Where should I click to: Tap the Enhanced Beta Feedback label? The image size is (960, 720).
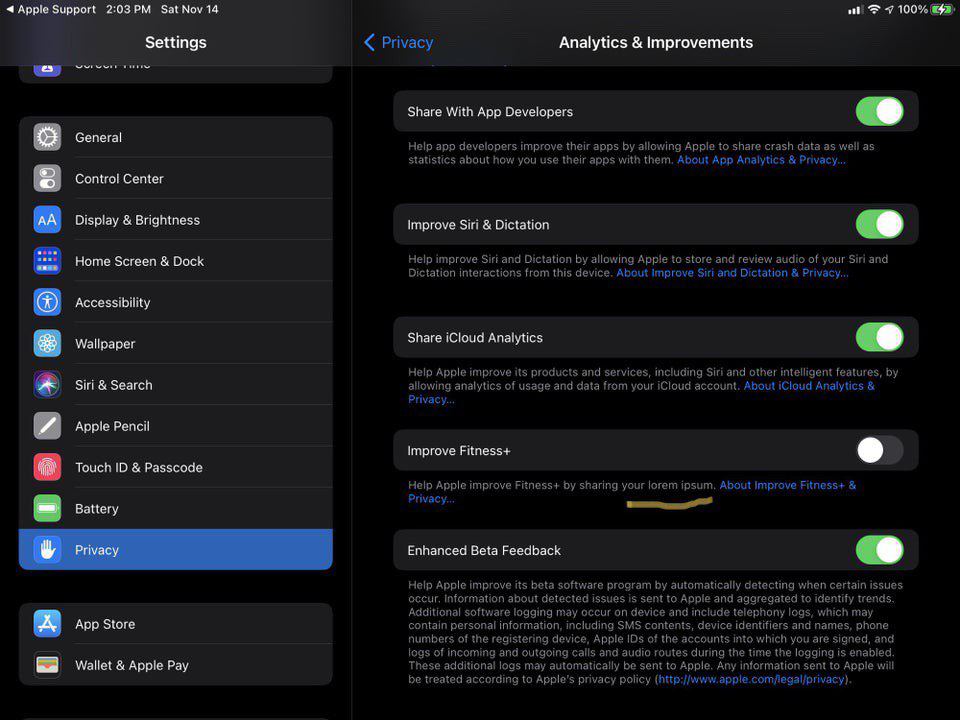pyautogui.click(x=484, y=550)
